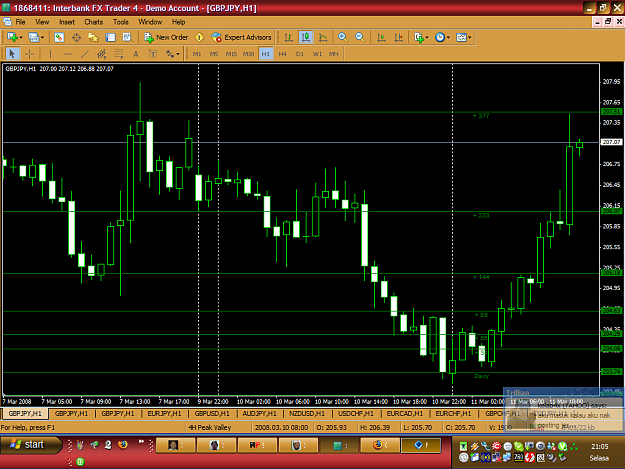Image resolution: width=625 pixels, height=469 pixels.
Task: Select the arrow Cursor tool
Action: coord(12,53)
